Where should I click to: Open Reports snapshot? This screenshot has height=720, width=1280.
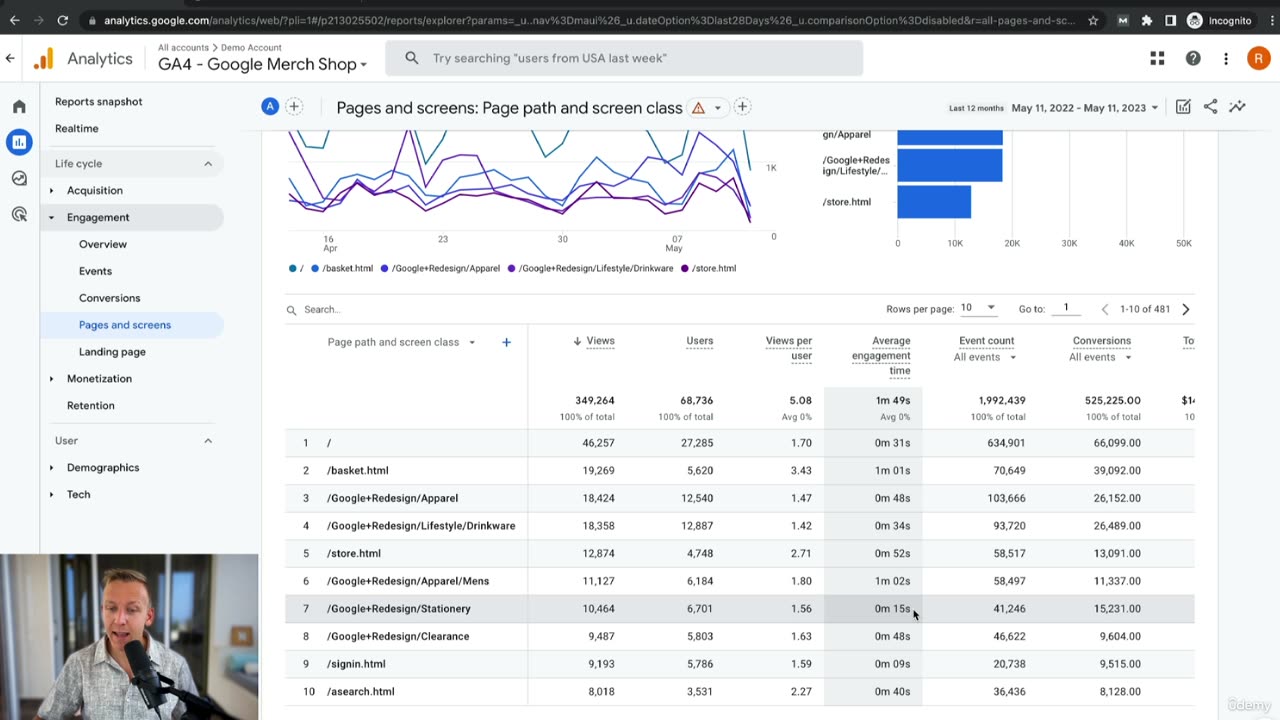tap(98, 102)
